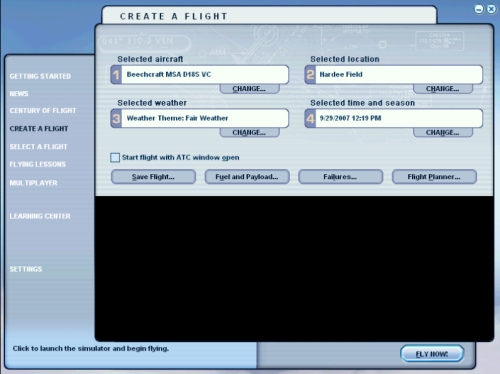Change the selected weather
The image size is (500, 374).
(x=249, y=132)
